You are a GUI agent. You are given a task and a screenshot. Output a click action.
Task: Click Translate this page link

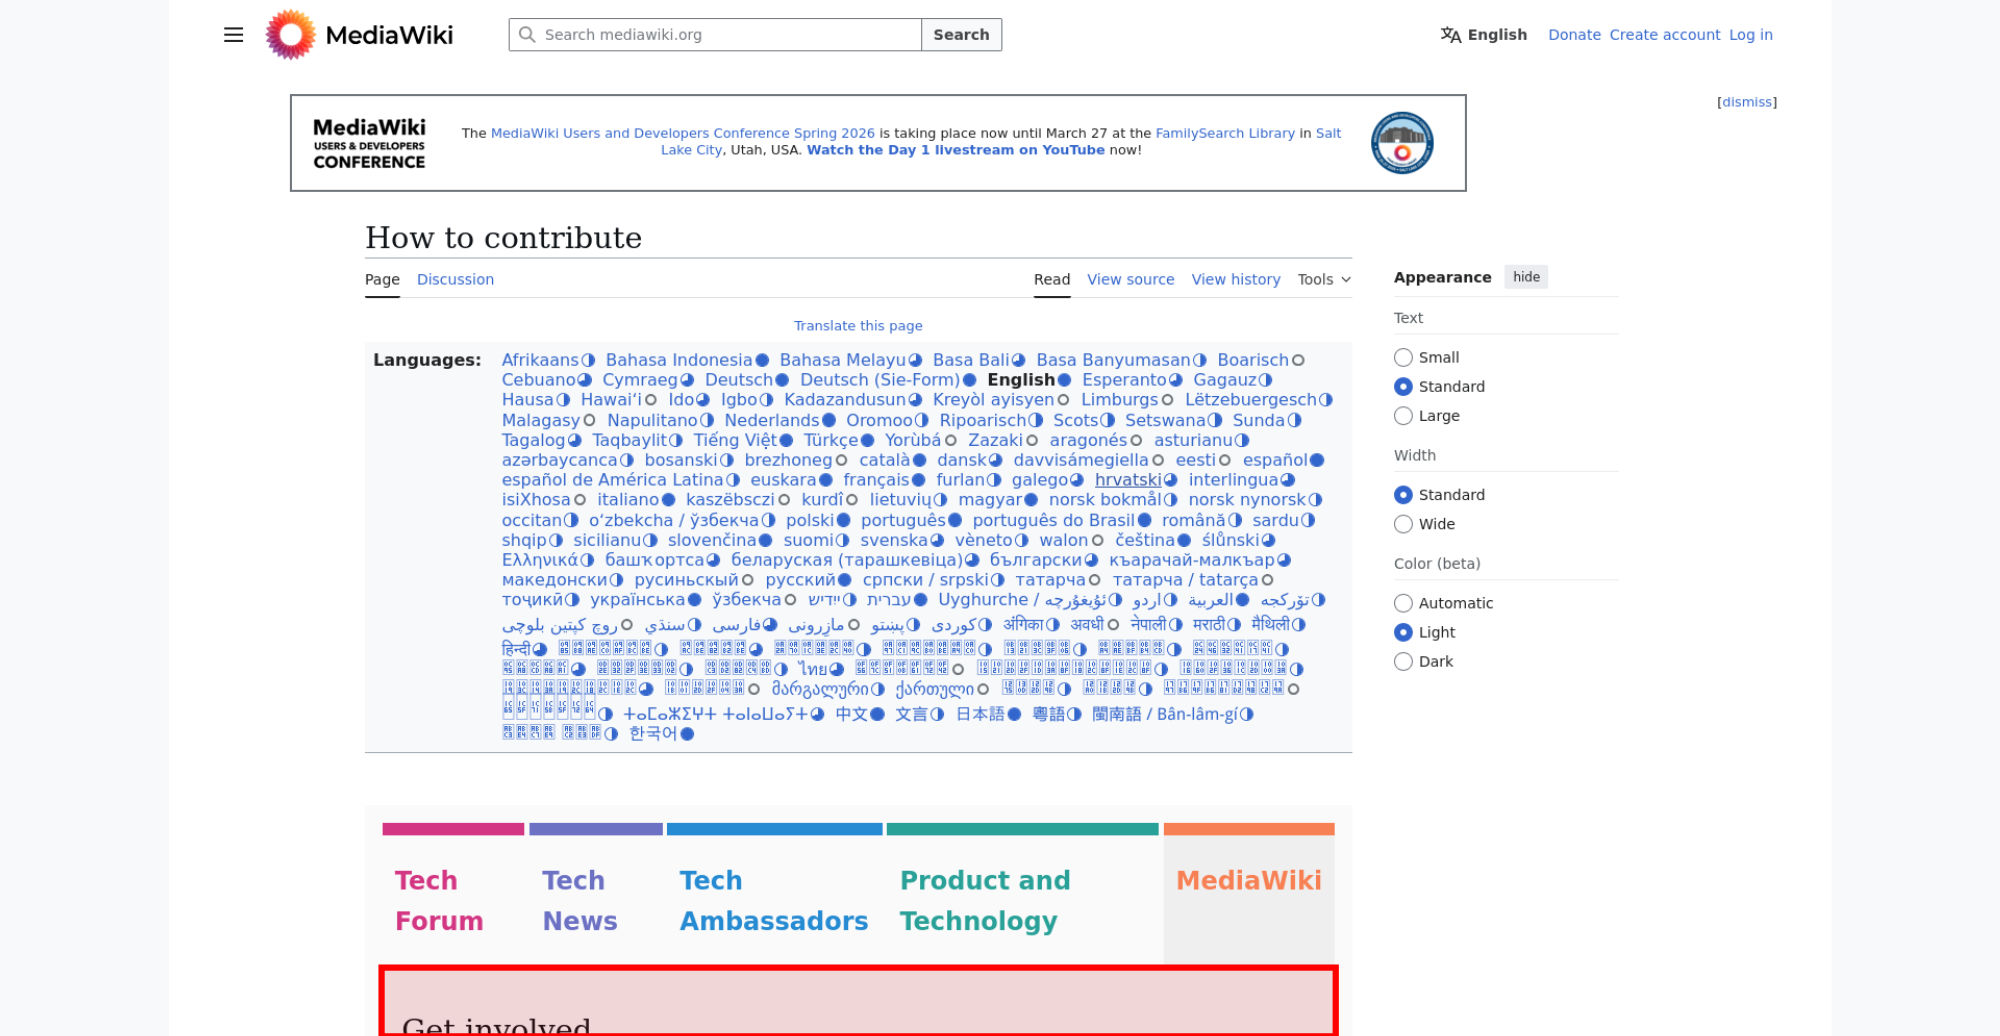click(857, 326)
